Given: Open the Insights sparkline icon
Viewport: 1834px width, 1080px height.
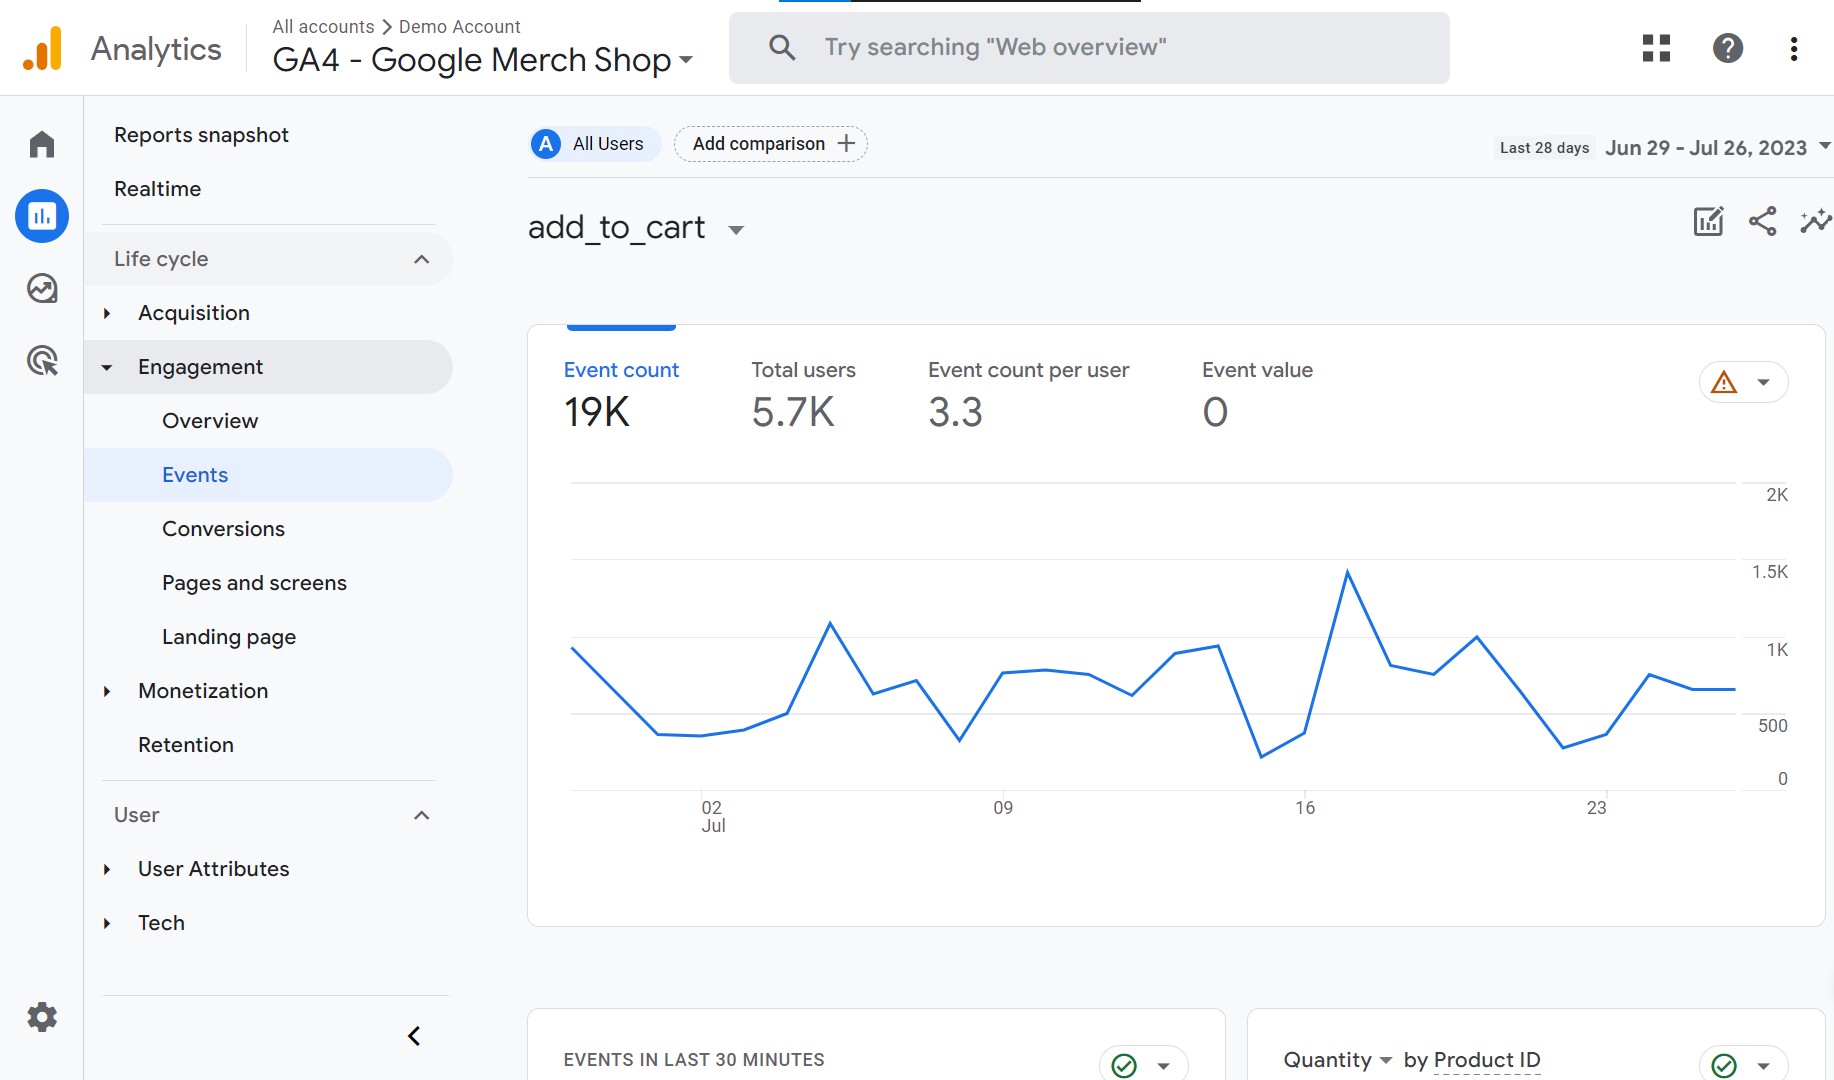Looking at the screenshot, I should (1815, 221).
